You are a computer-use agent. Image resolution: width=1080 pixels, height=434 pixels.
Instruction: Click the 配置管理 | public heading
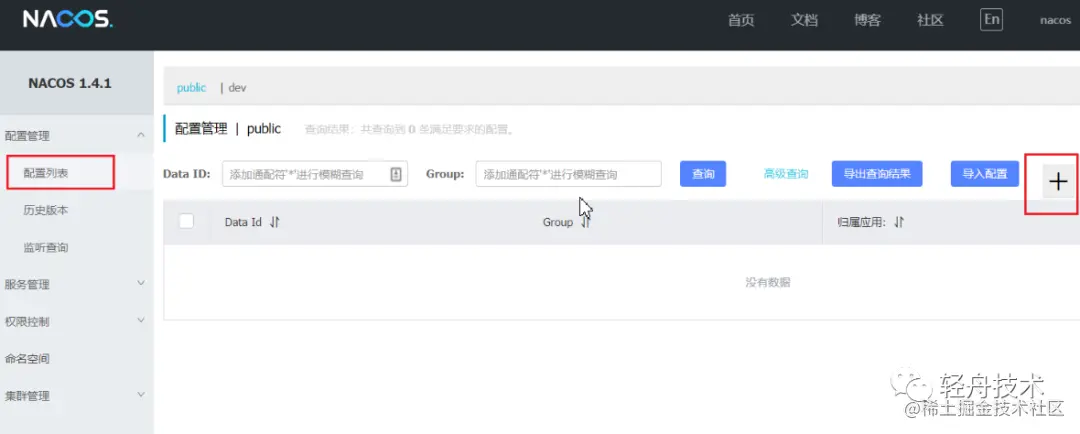click(228, 129)
